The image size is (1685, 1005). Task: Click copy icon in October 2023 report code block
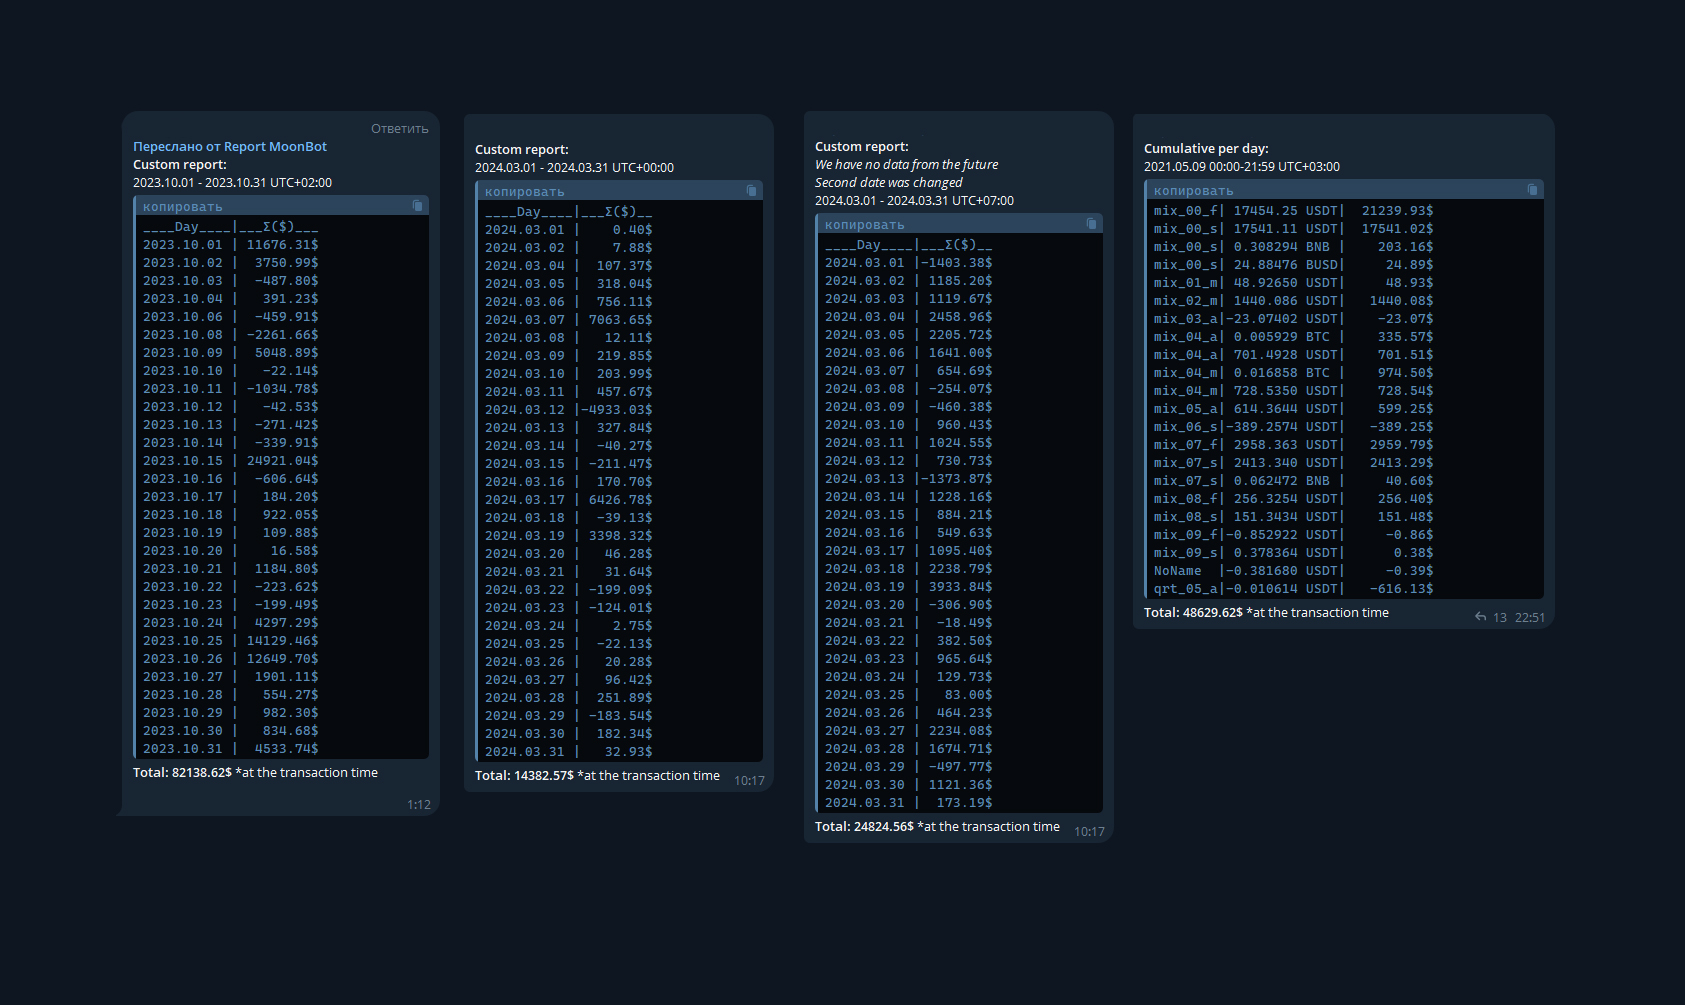tap(418, 206)
